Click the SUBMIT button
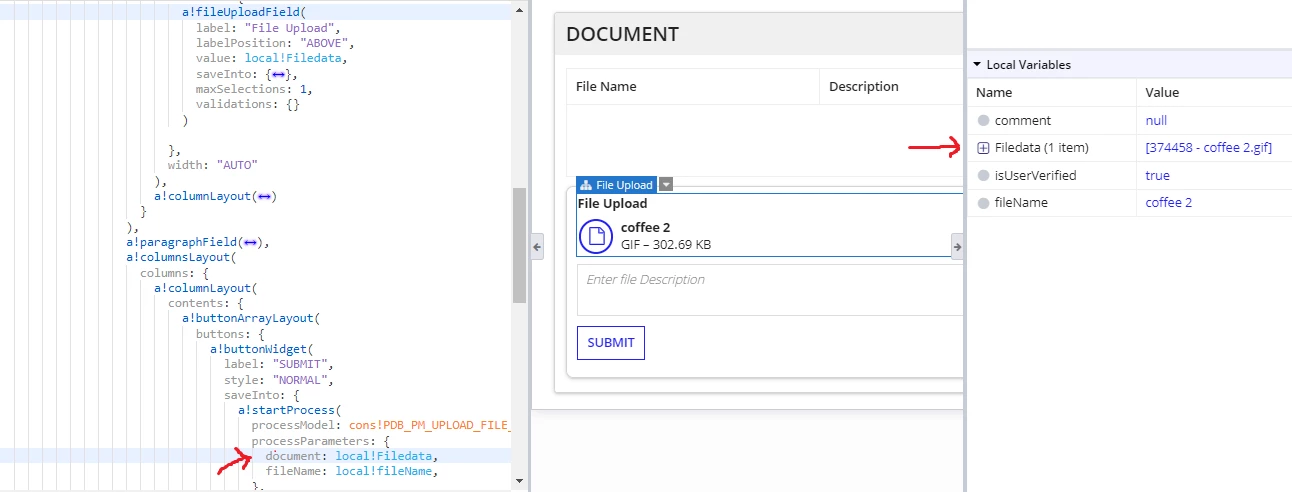1292x492 pixels. 611,342
